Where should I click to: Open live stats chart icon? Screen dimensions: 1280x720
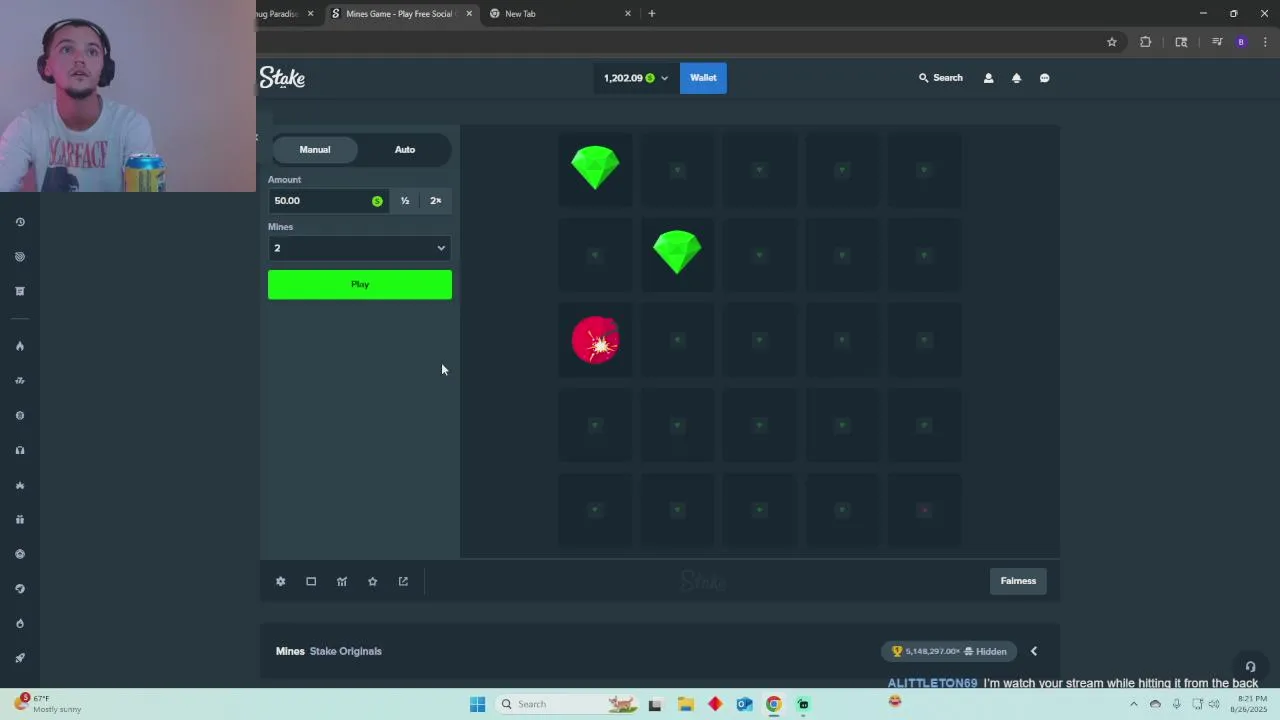342,581
